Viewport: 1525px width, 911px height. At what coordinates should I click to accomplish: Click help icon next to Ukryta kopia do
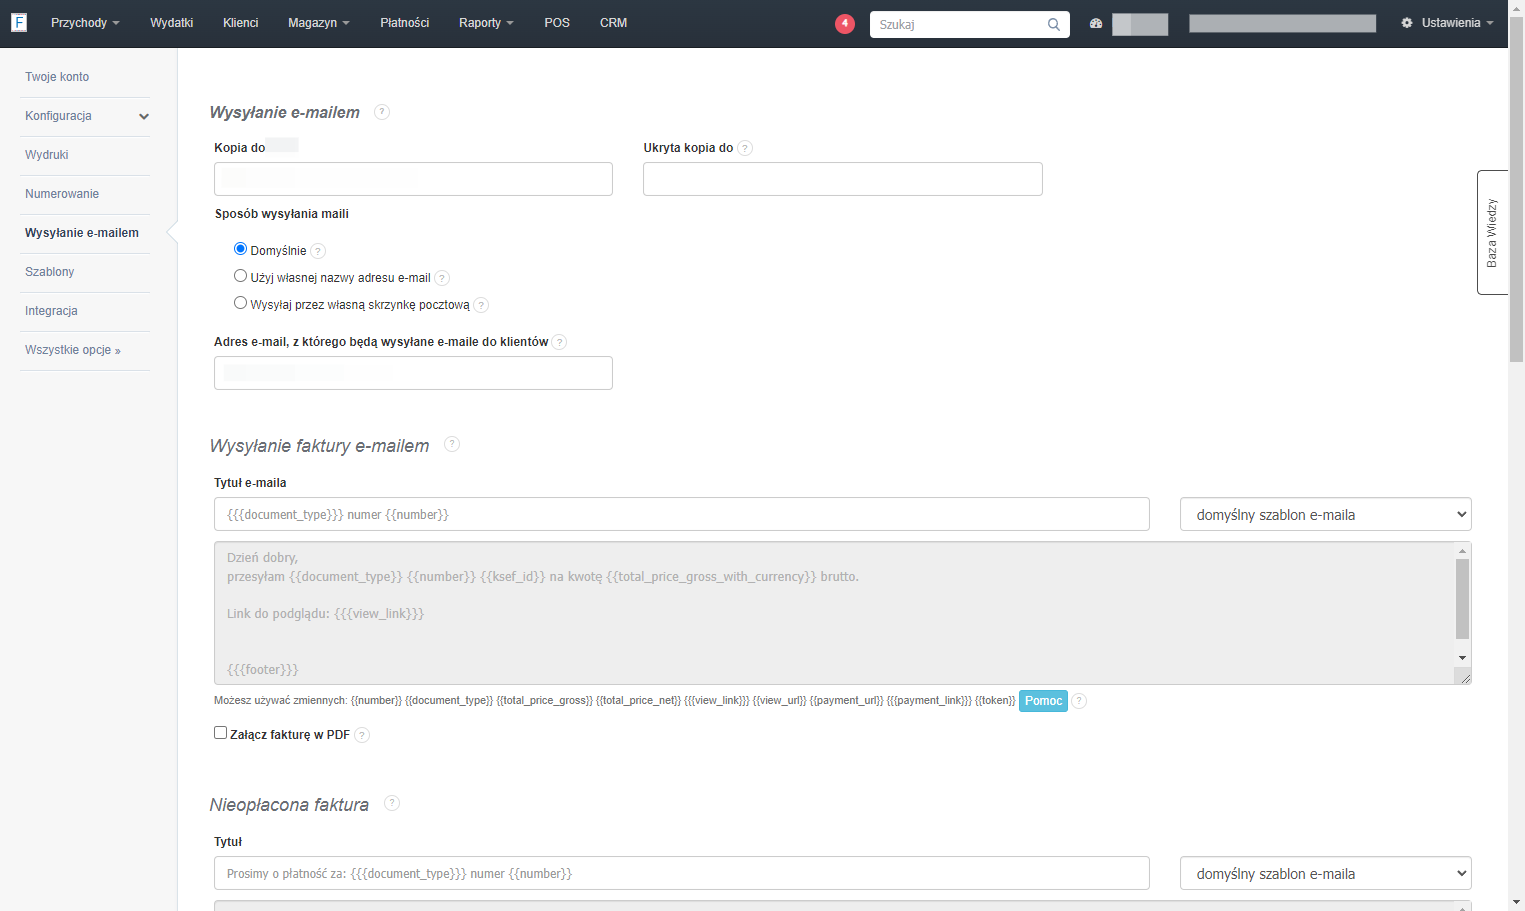[745, 148]
